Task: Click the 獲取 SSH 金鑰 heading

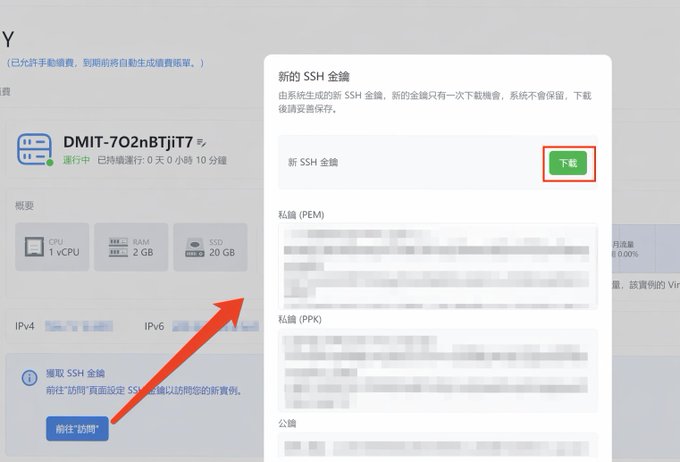Action: (75, 373)
